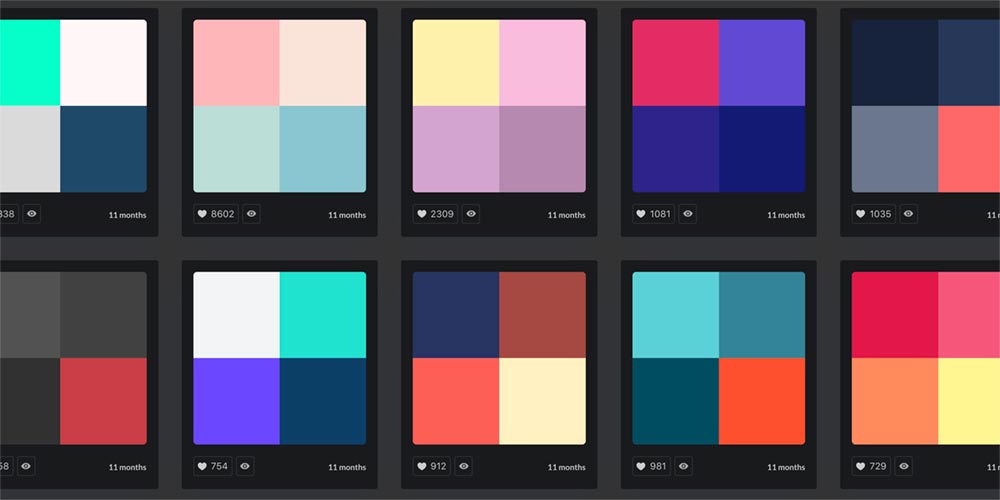Choose the bright purple swatch in 1081 palette
This screenshot has height=500, width=1000.
[x=761, y=62]
